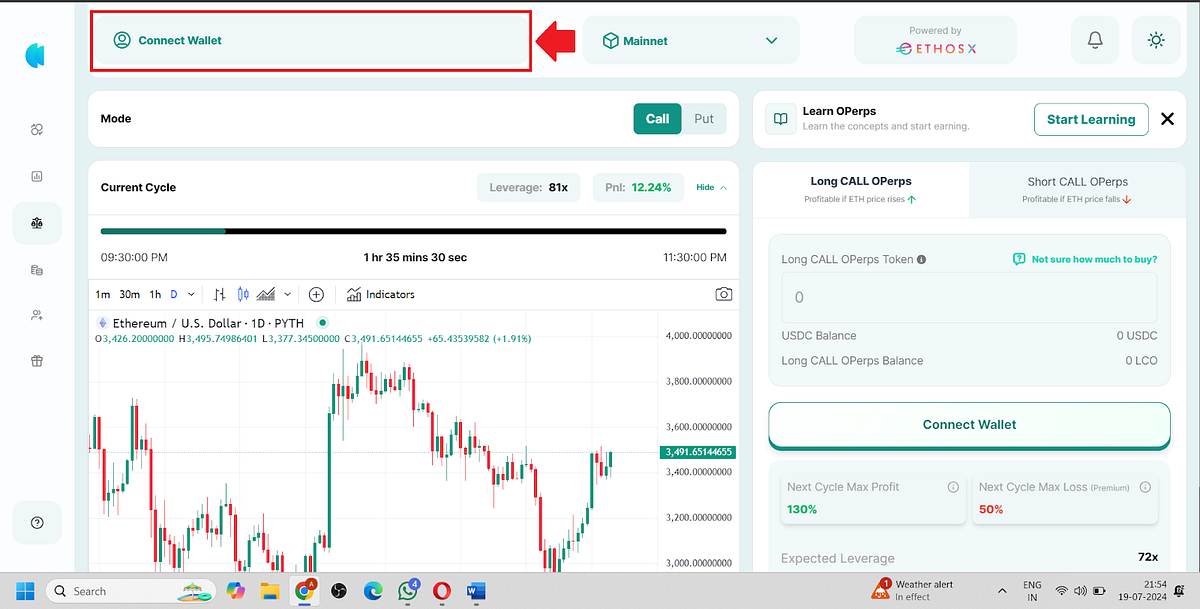Click the rewards gift icon in the sidebar
This screenshot has height=609, width=1200.
pos(37,360)
